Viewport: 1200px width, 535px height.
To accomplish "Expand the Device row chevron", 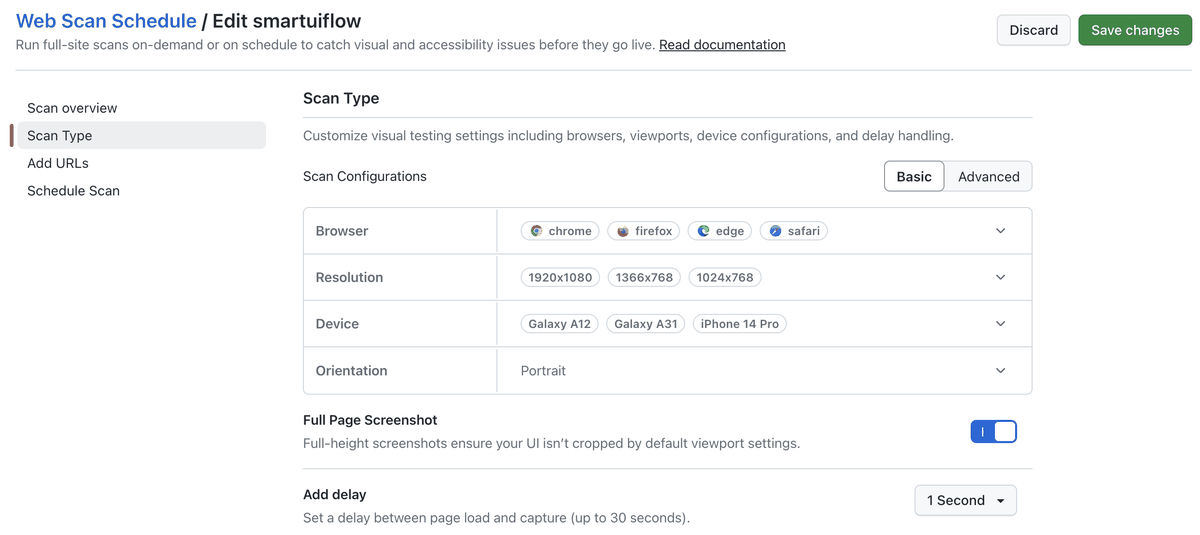I will point(1000,324).
